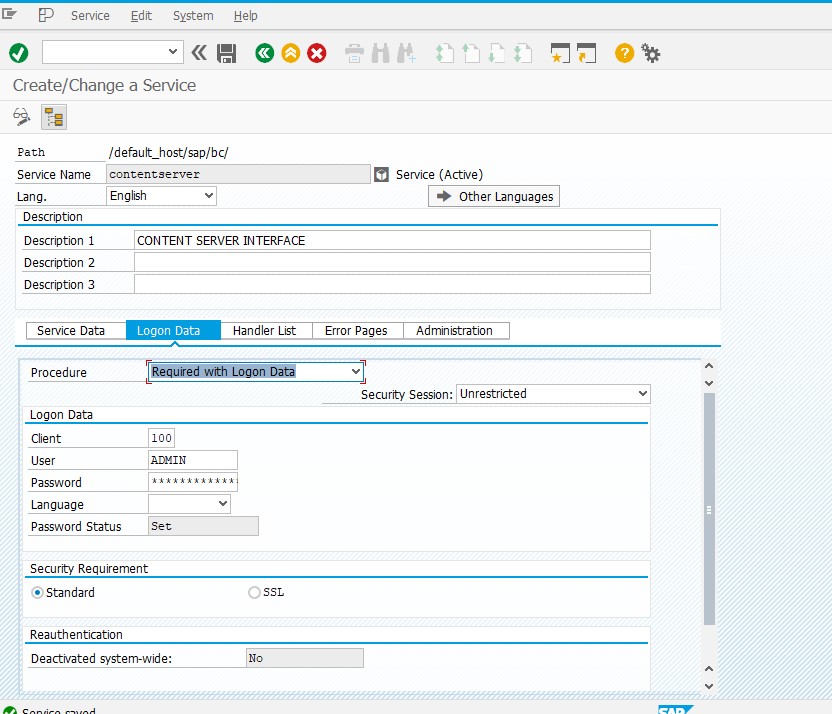Choose the SSL security radio button
The height and width of the screenshot is (714, 832).
pos(254,592)
